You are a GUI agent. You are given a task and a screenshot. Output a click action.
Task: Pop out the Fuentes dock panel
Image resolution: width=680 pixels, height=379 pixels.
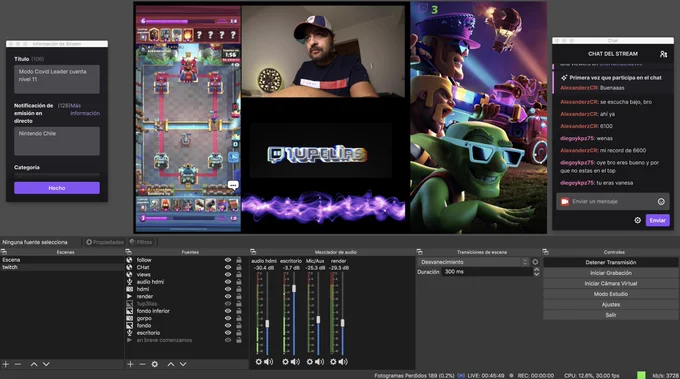pyautogui.click(x=128, y=252)
